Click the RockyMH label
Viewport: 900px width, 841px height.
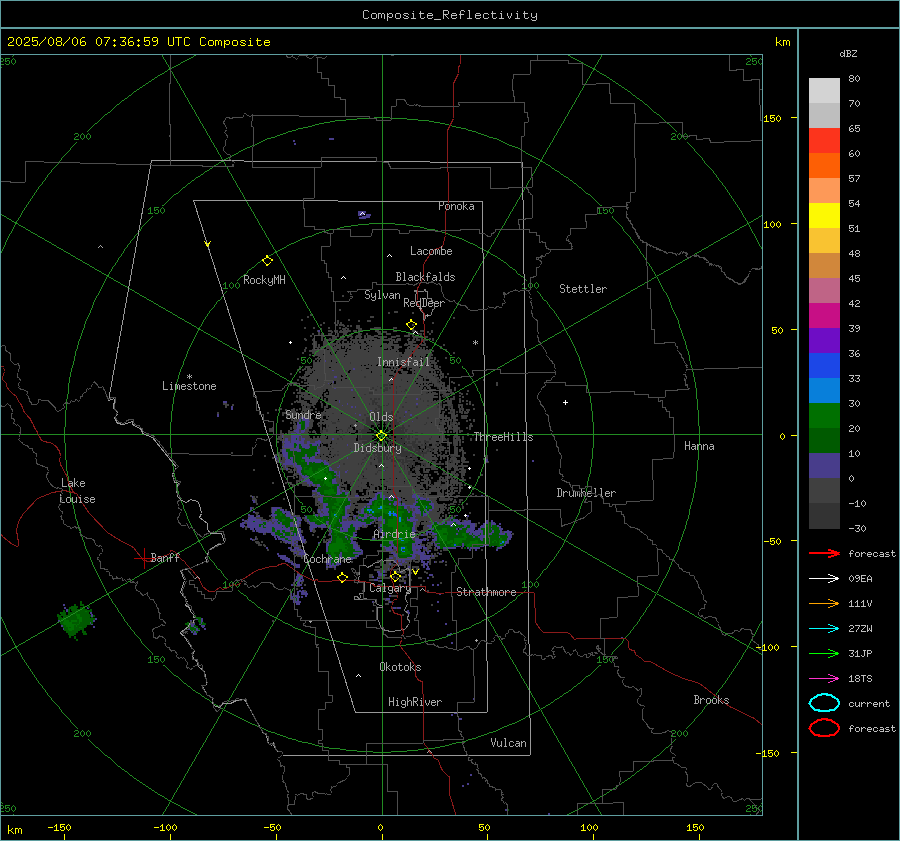(x=264, y=280)
